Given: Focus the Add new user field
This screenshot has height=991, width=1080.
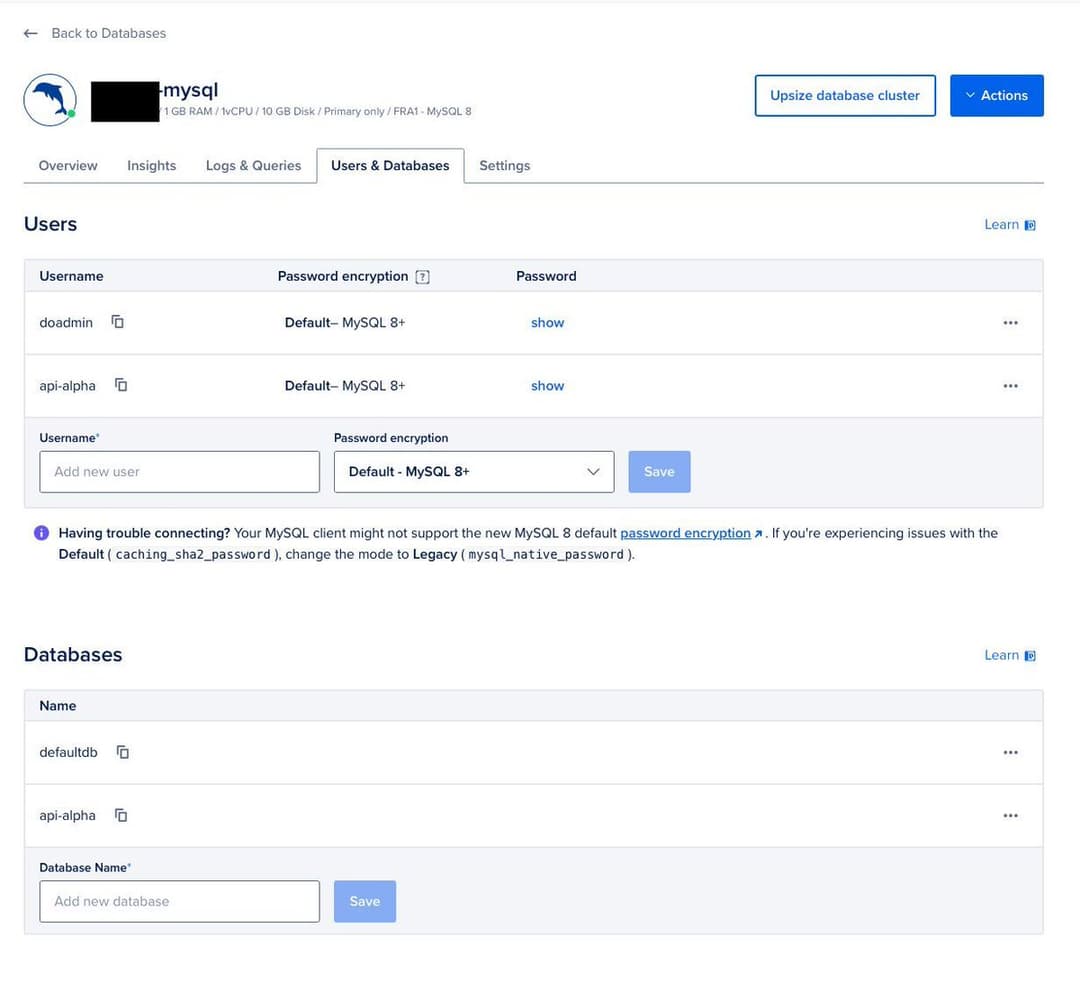Looking at the screenshot, I should click(179, 472).
